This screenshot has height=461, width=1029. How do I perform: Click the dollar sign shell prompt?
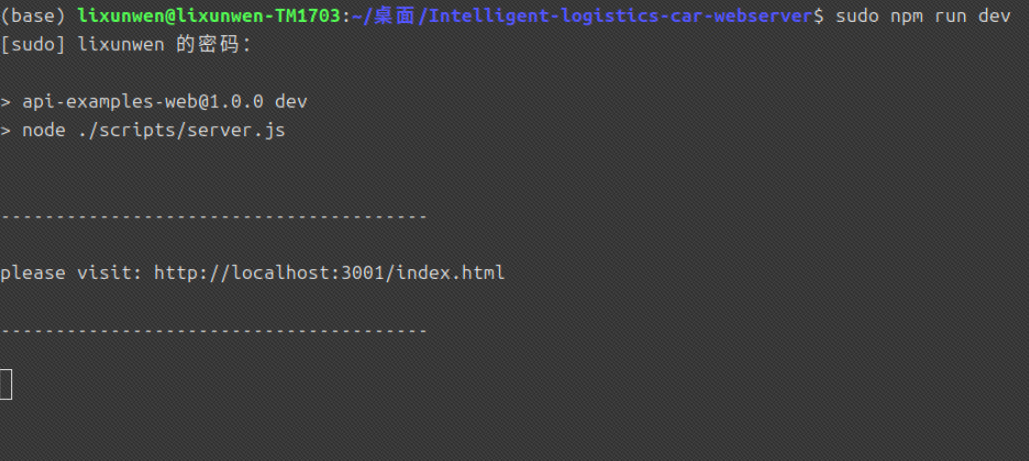click(818, 16)
